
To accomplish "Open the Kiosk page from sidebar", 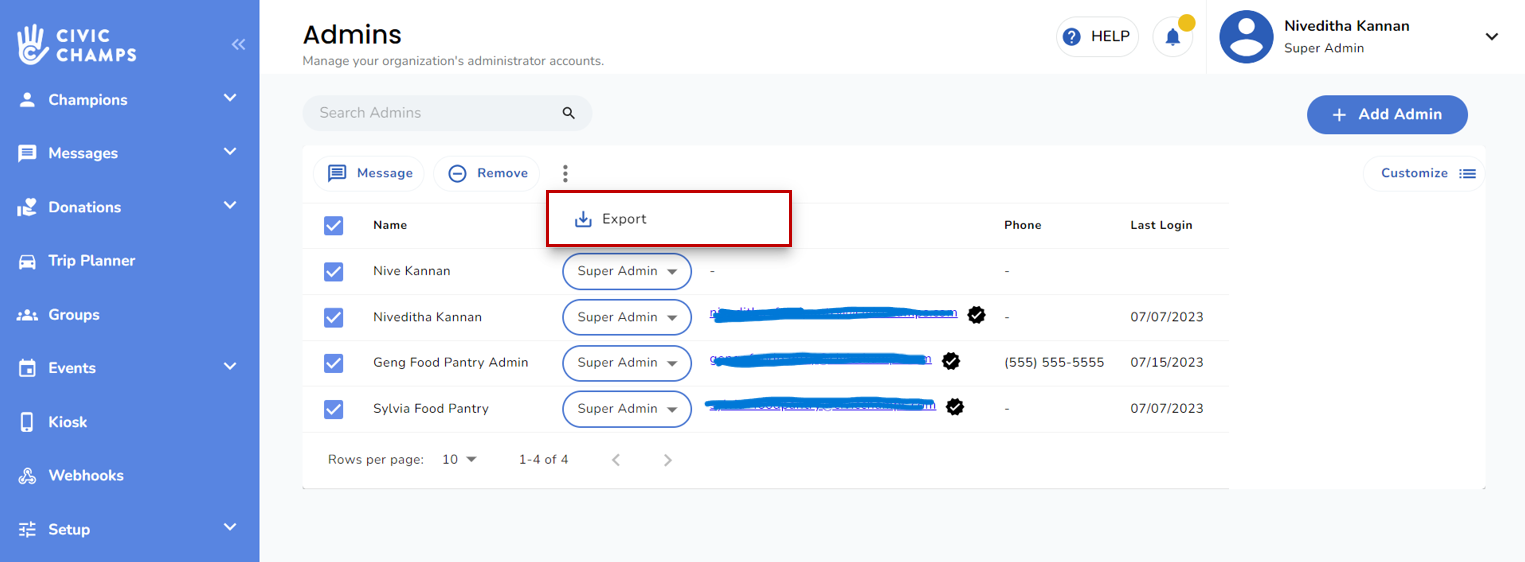I will (x=68, y=422).
